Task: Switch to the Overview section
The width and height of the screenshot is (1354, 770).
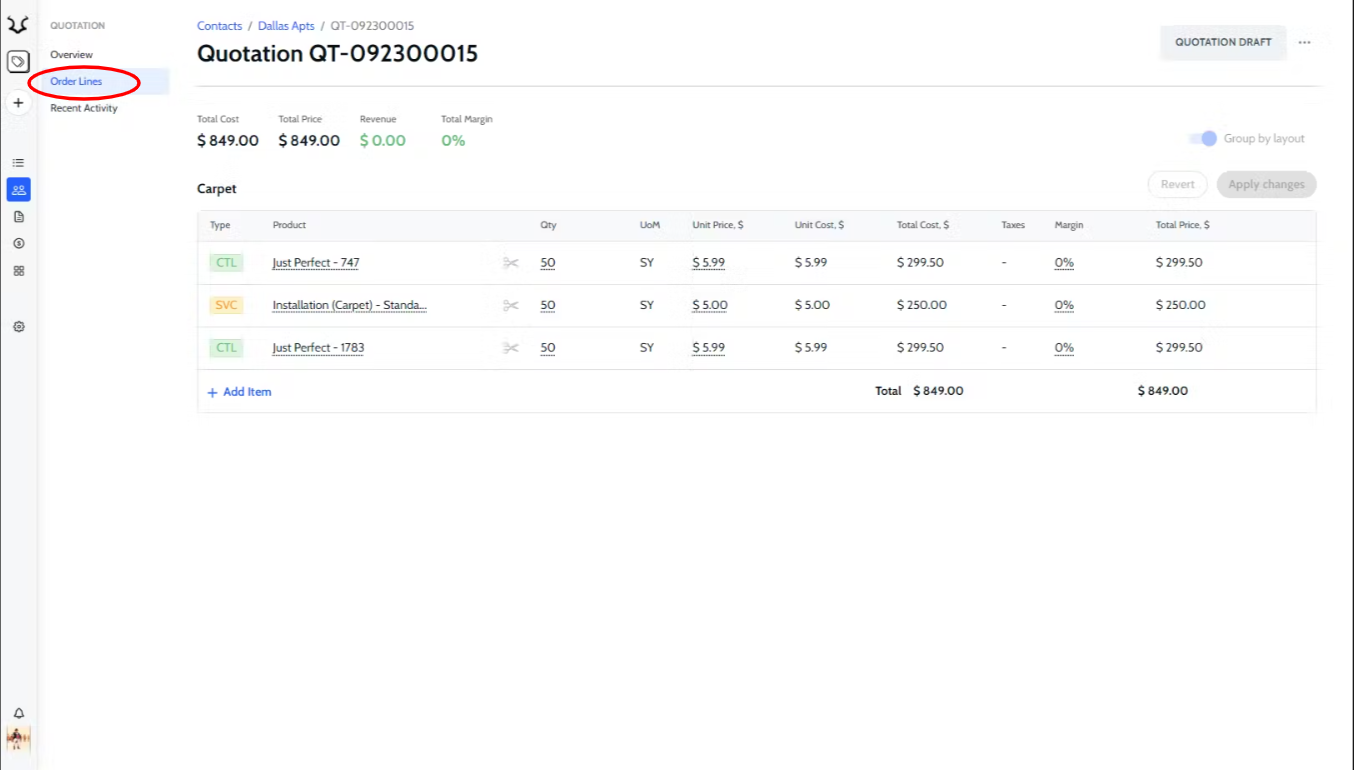Action: 71,55
